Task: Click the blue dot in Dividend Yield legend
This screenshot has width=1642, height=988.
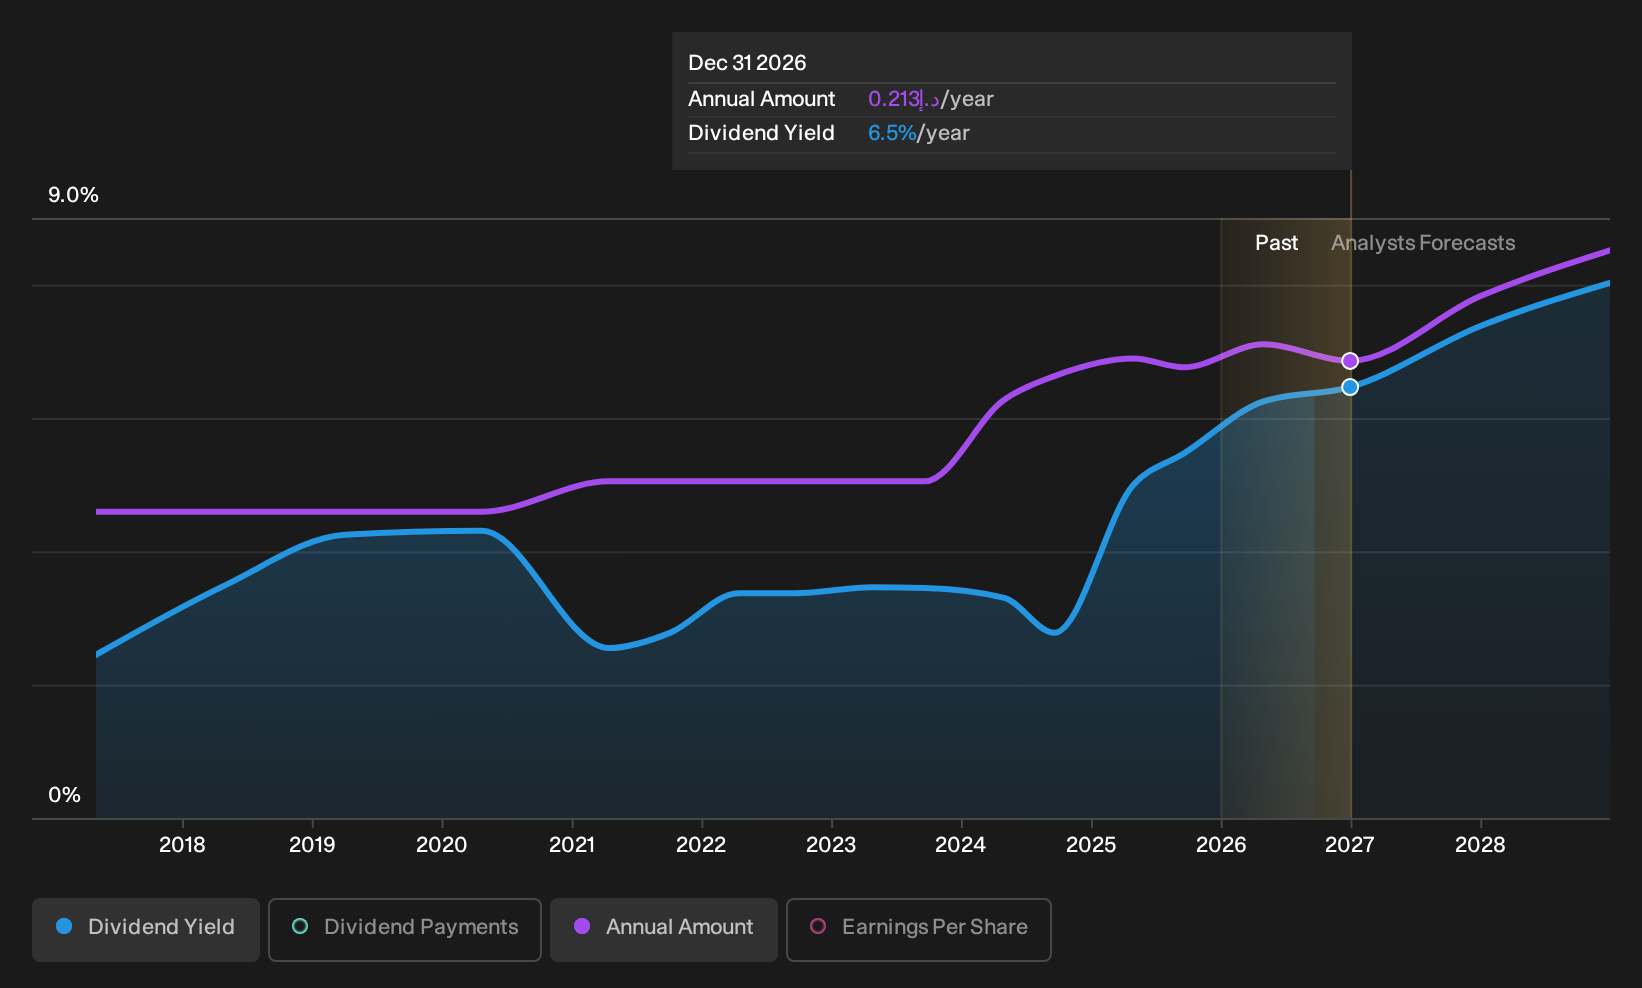Action: (64, 926)
